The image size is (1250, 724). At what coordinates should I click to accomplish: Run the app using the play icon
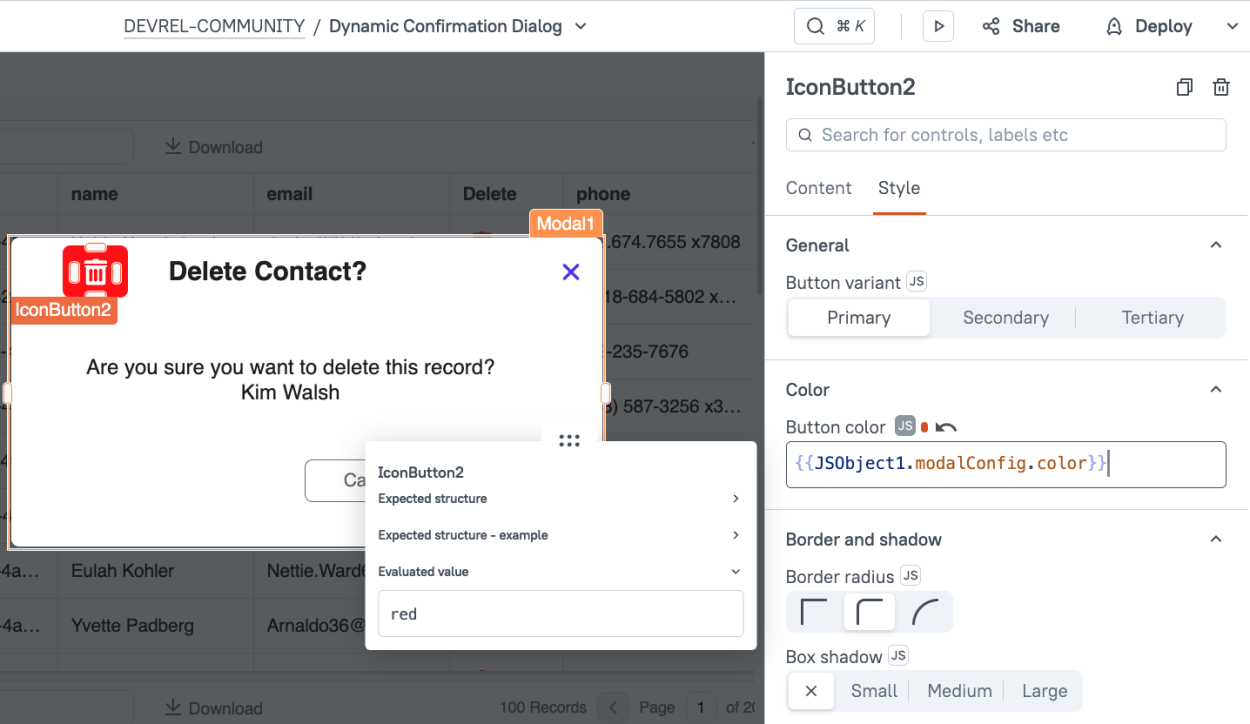pos(938,26)
